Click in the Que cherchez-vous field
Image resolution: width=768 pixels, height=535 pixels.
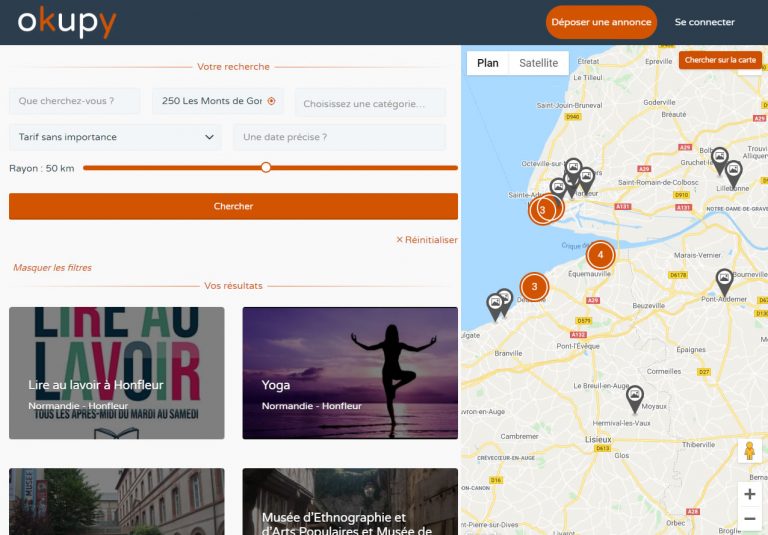pos(75,101)
